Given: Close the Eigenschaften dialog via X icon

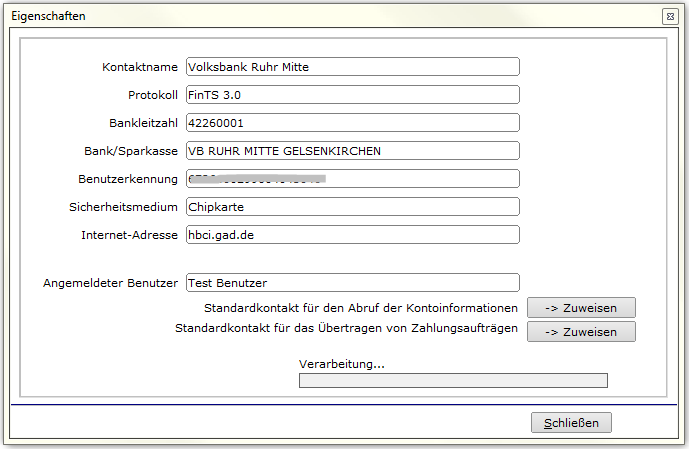Looking at the screenshot, I should [x=670, y=17].
